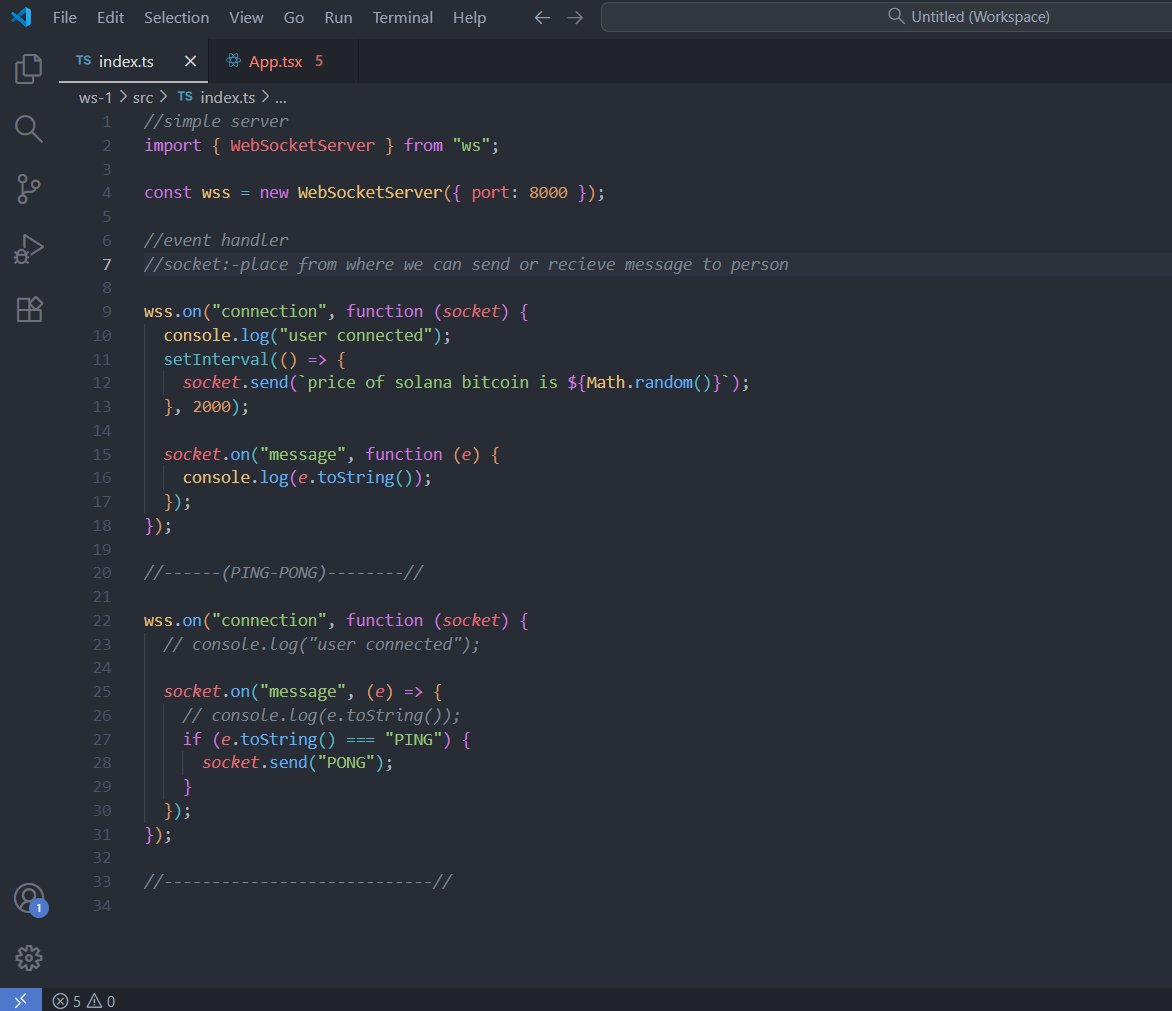The height and width of the screenshot is (1011, 1172).
Task: Click the 2000 interval value
Action: [x=212, y=406]
